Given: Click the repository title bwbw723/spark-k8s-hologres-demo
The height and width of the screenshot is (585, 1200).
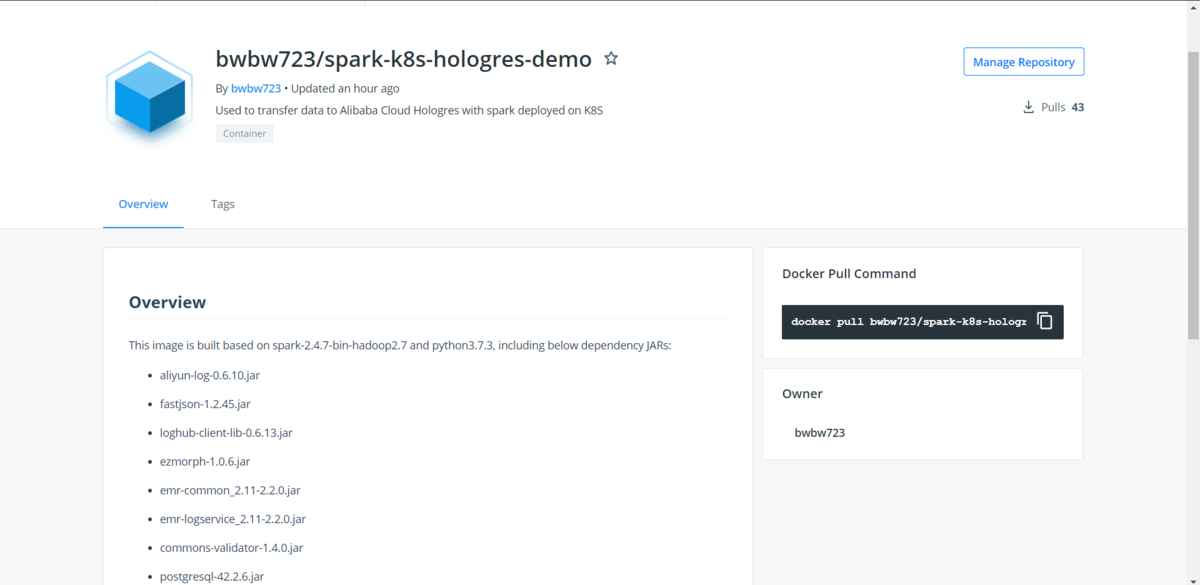Looking at the screenshot, I should click(x=404, y=59).
